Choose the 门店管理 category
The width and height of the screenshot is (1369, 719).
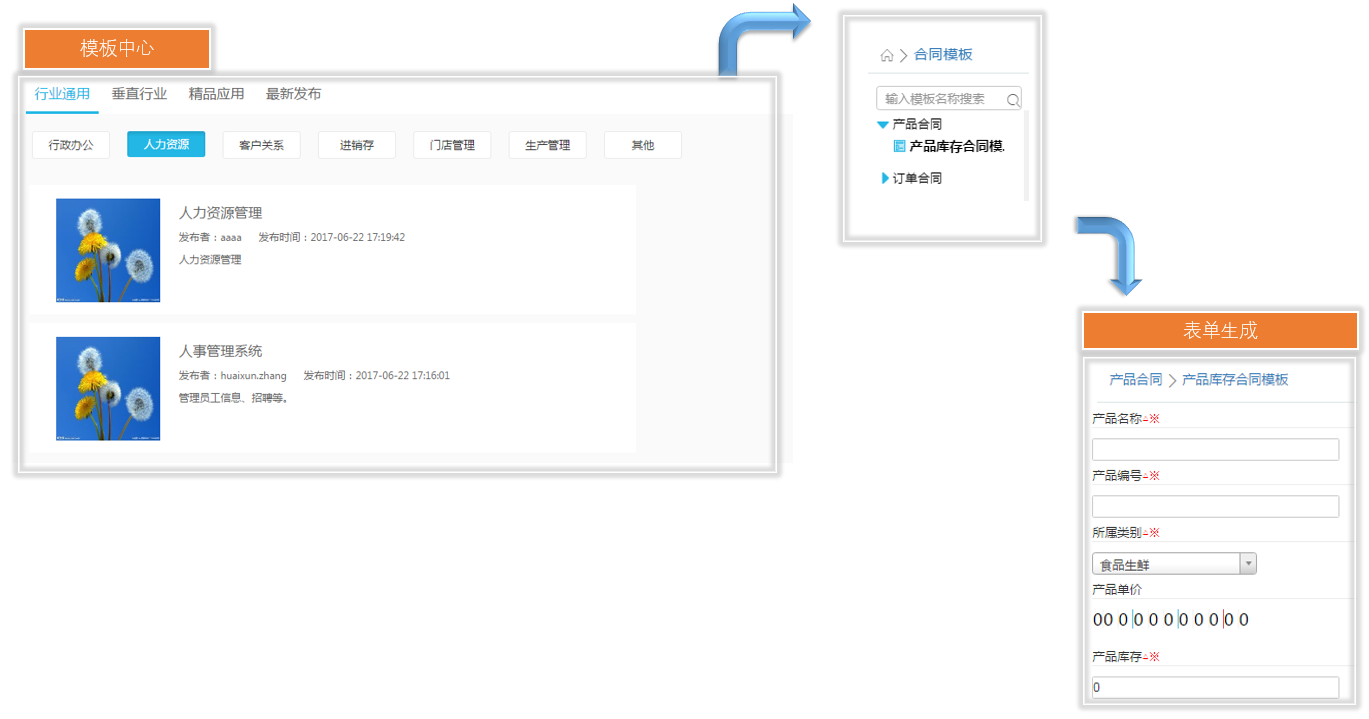(452, 145)
